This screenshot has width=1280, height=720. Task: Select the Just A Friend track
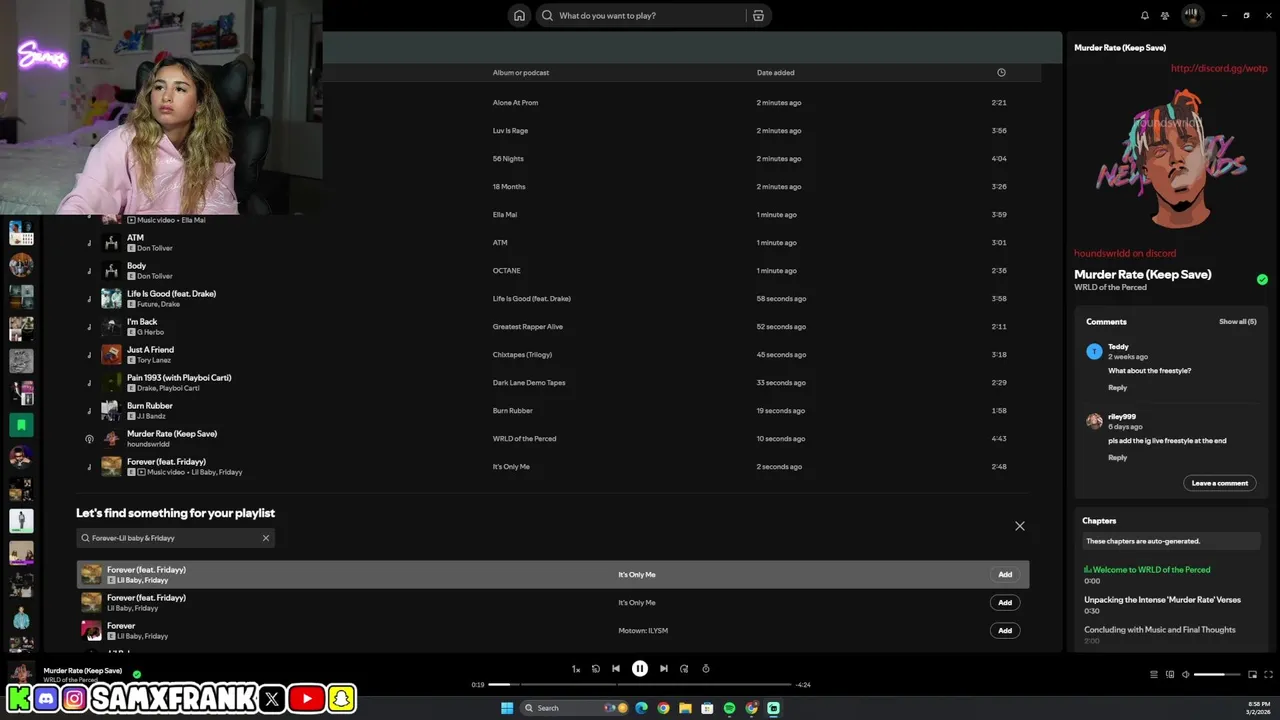150,350
